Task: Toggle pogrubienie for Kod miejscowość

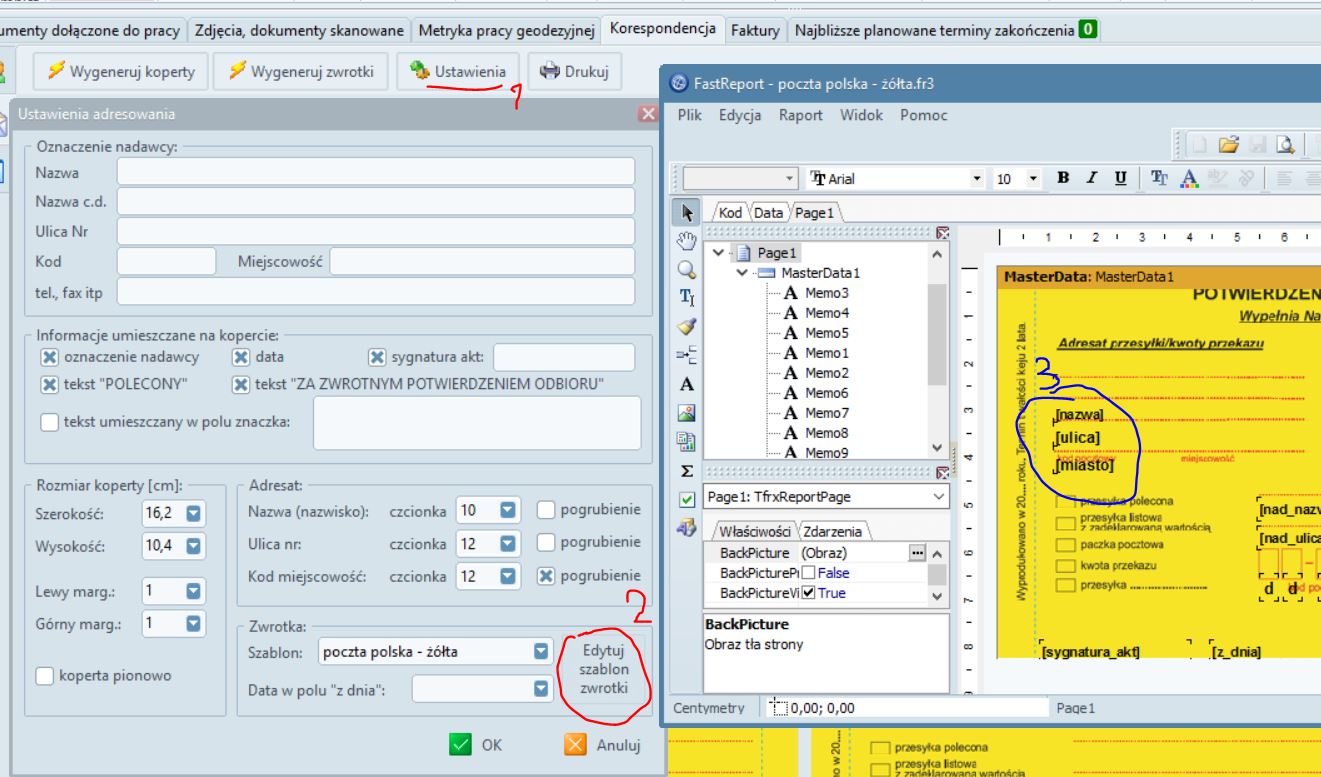Action: (545, 576)
